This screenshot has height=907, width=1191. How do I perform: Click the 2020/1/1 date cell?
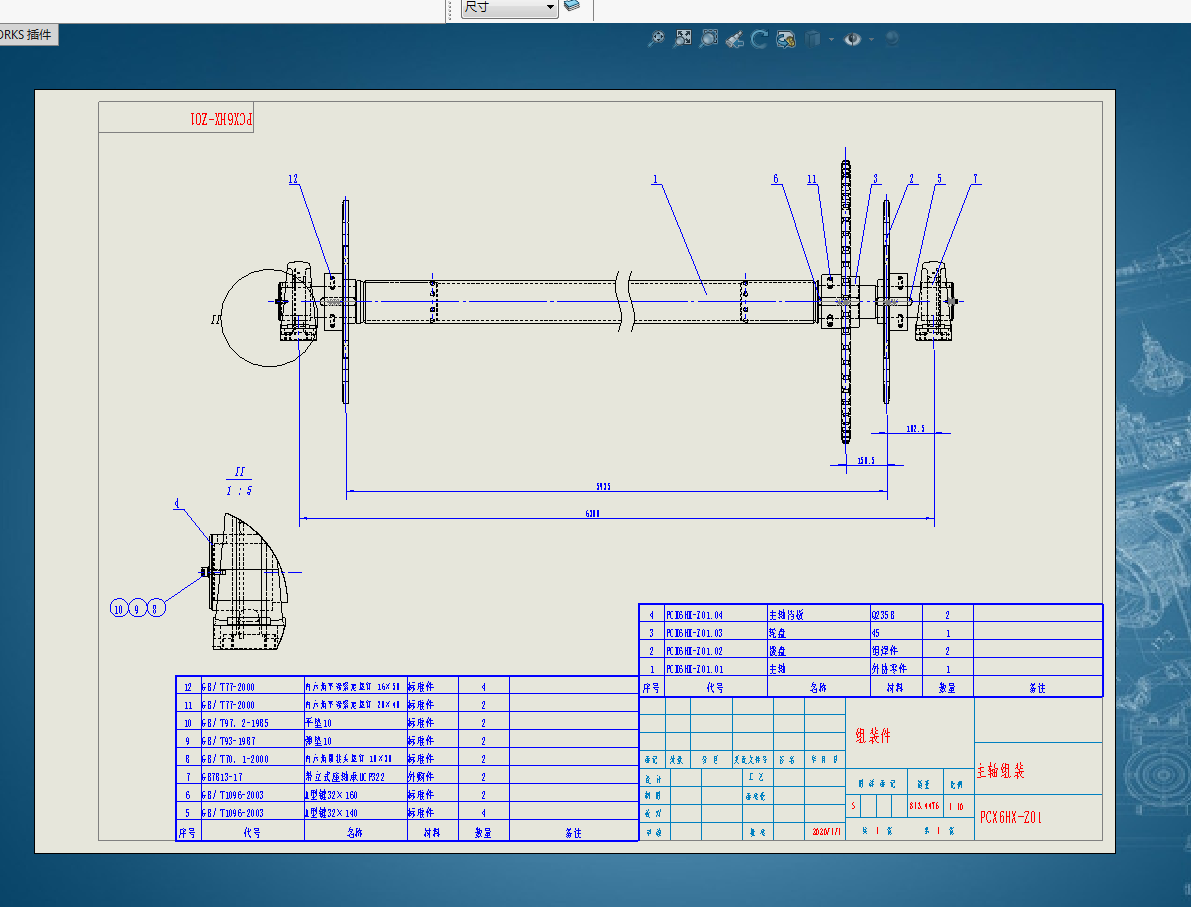826,832
